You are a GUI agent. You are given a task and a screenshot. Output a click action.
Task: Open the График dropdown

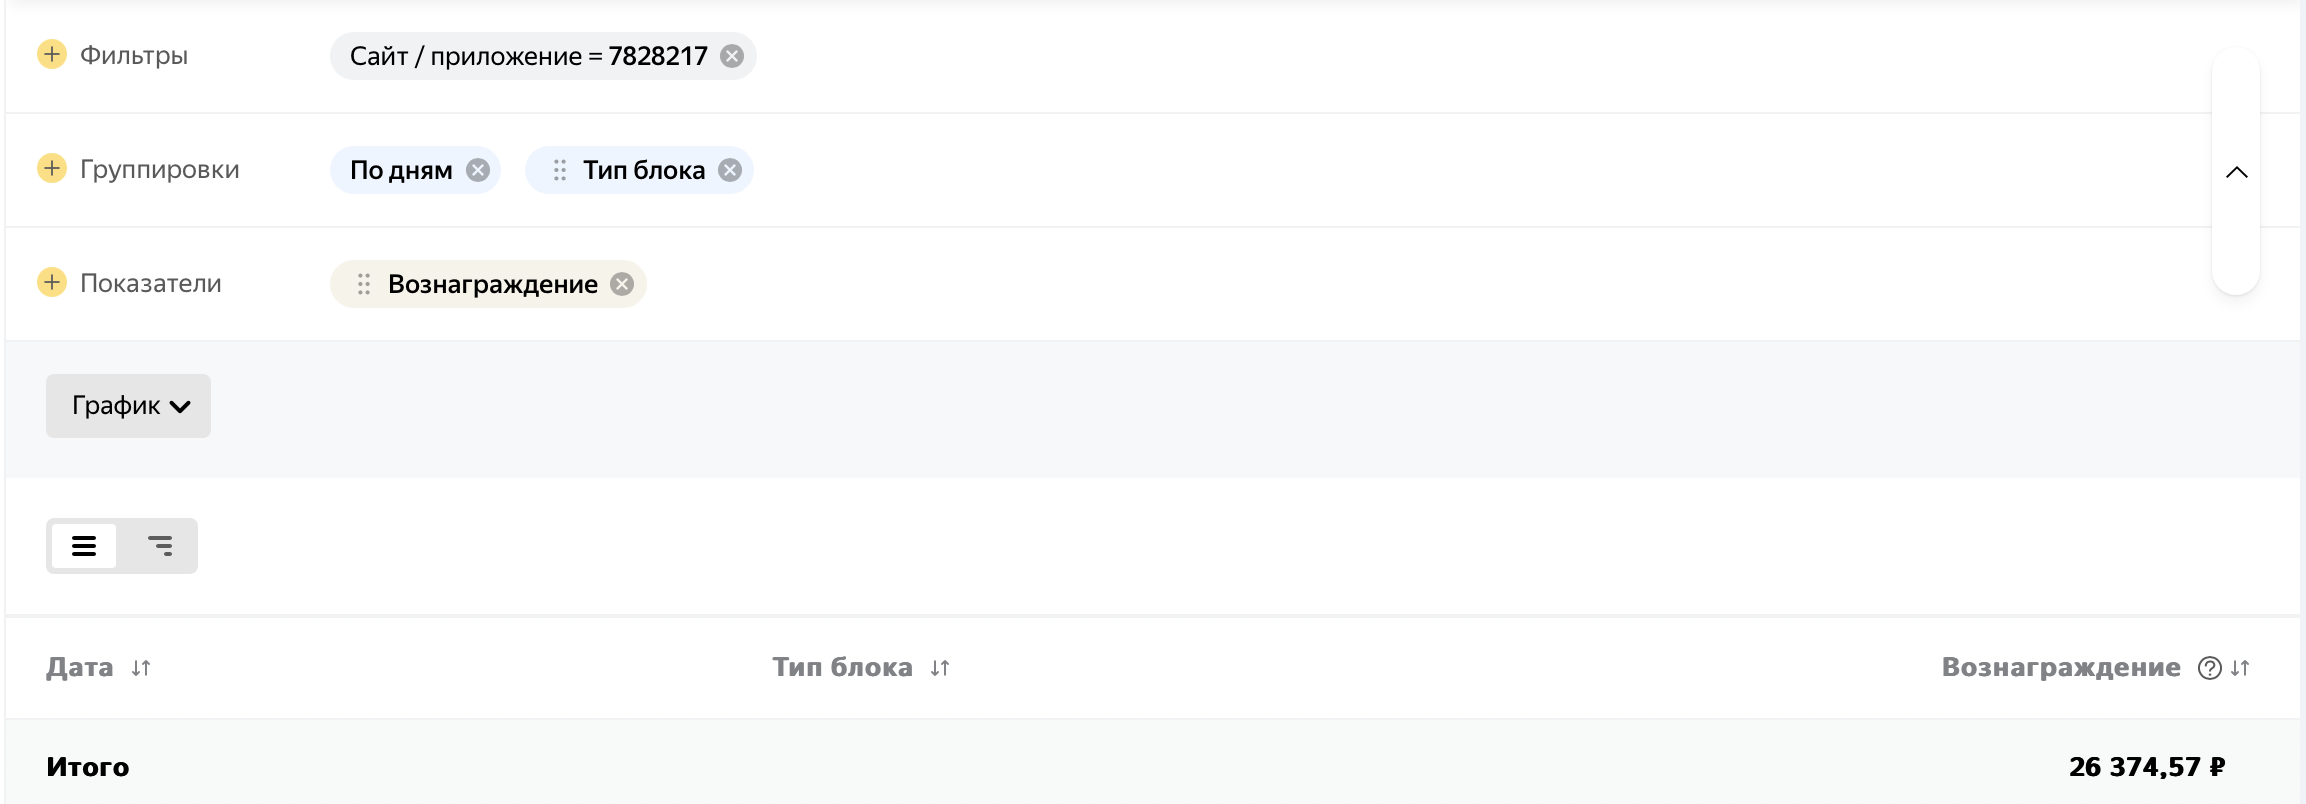pyautogui.click(x=128, y=406)
